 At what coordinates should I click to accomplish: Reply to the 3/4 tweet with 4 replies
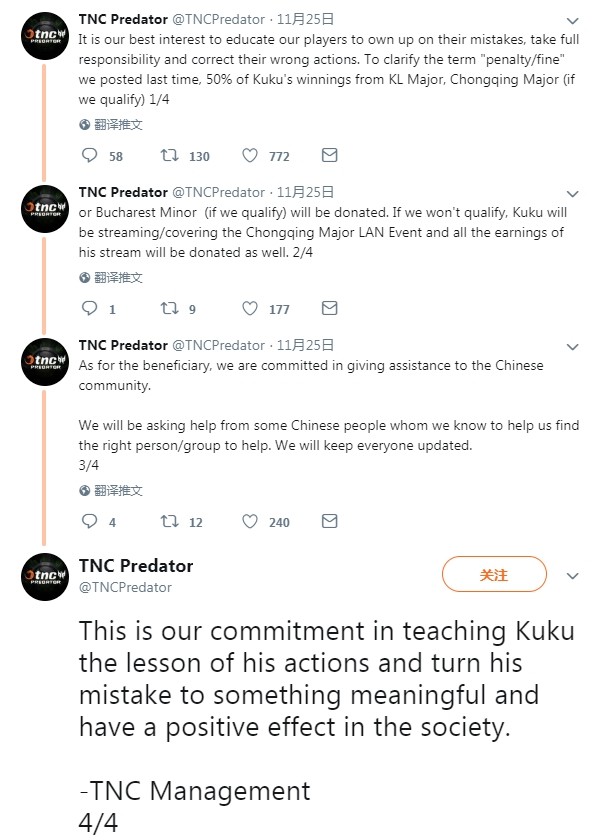tap(89, 522)
